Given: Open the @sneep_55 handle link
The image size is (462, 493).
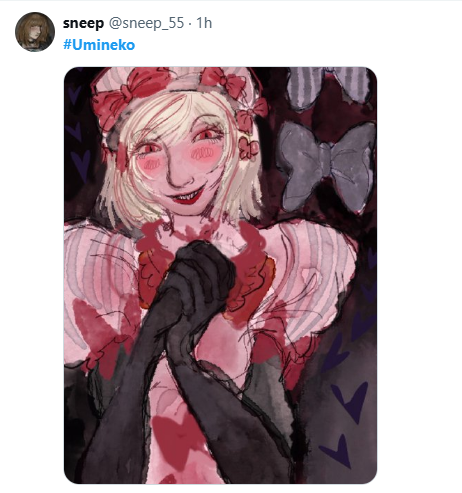Looking at the screenshot, I should (146, 23).
